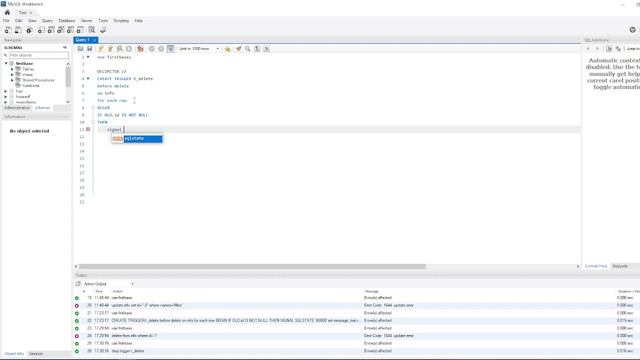Switch to the Schemas tab
Viewport: 640px width, 360px height.
[x=42, y=108]
